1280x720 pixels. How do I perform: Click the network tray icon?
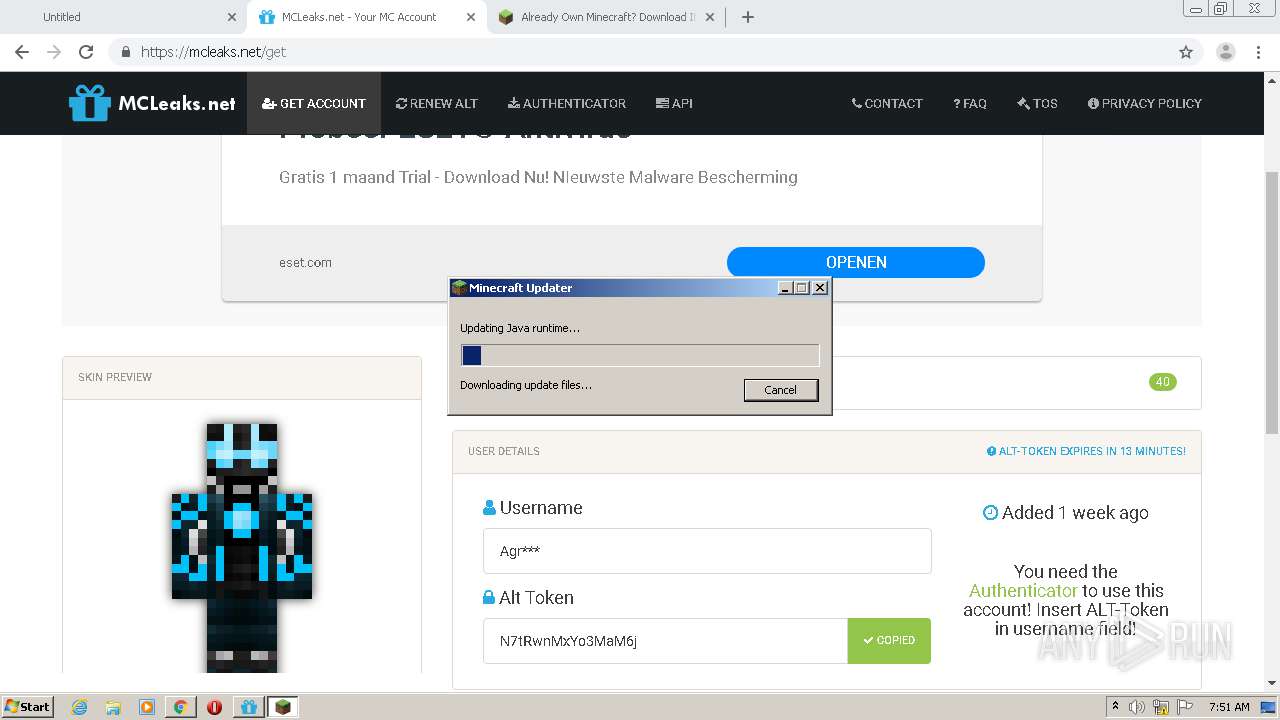click(1161, 707)
